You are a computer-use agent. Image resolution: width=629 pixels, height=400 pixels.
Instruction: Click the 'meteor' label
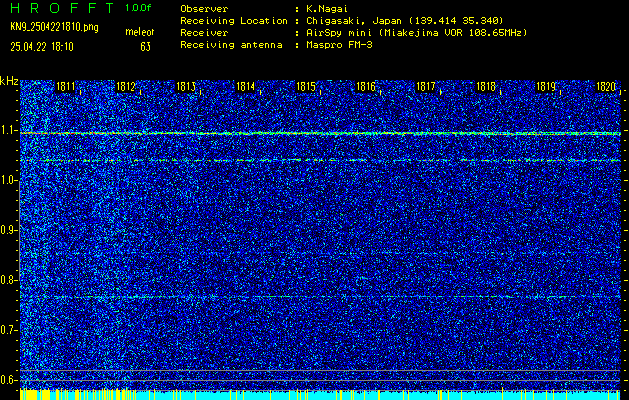[140, 32]
